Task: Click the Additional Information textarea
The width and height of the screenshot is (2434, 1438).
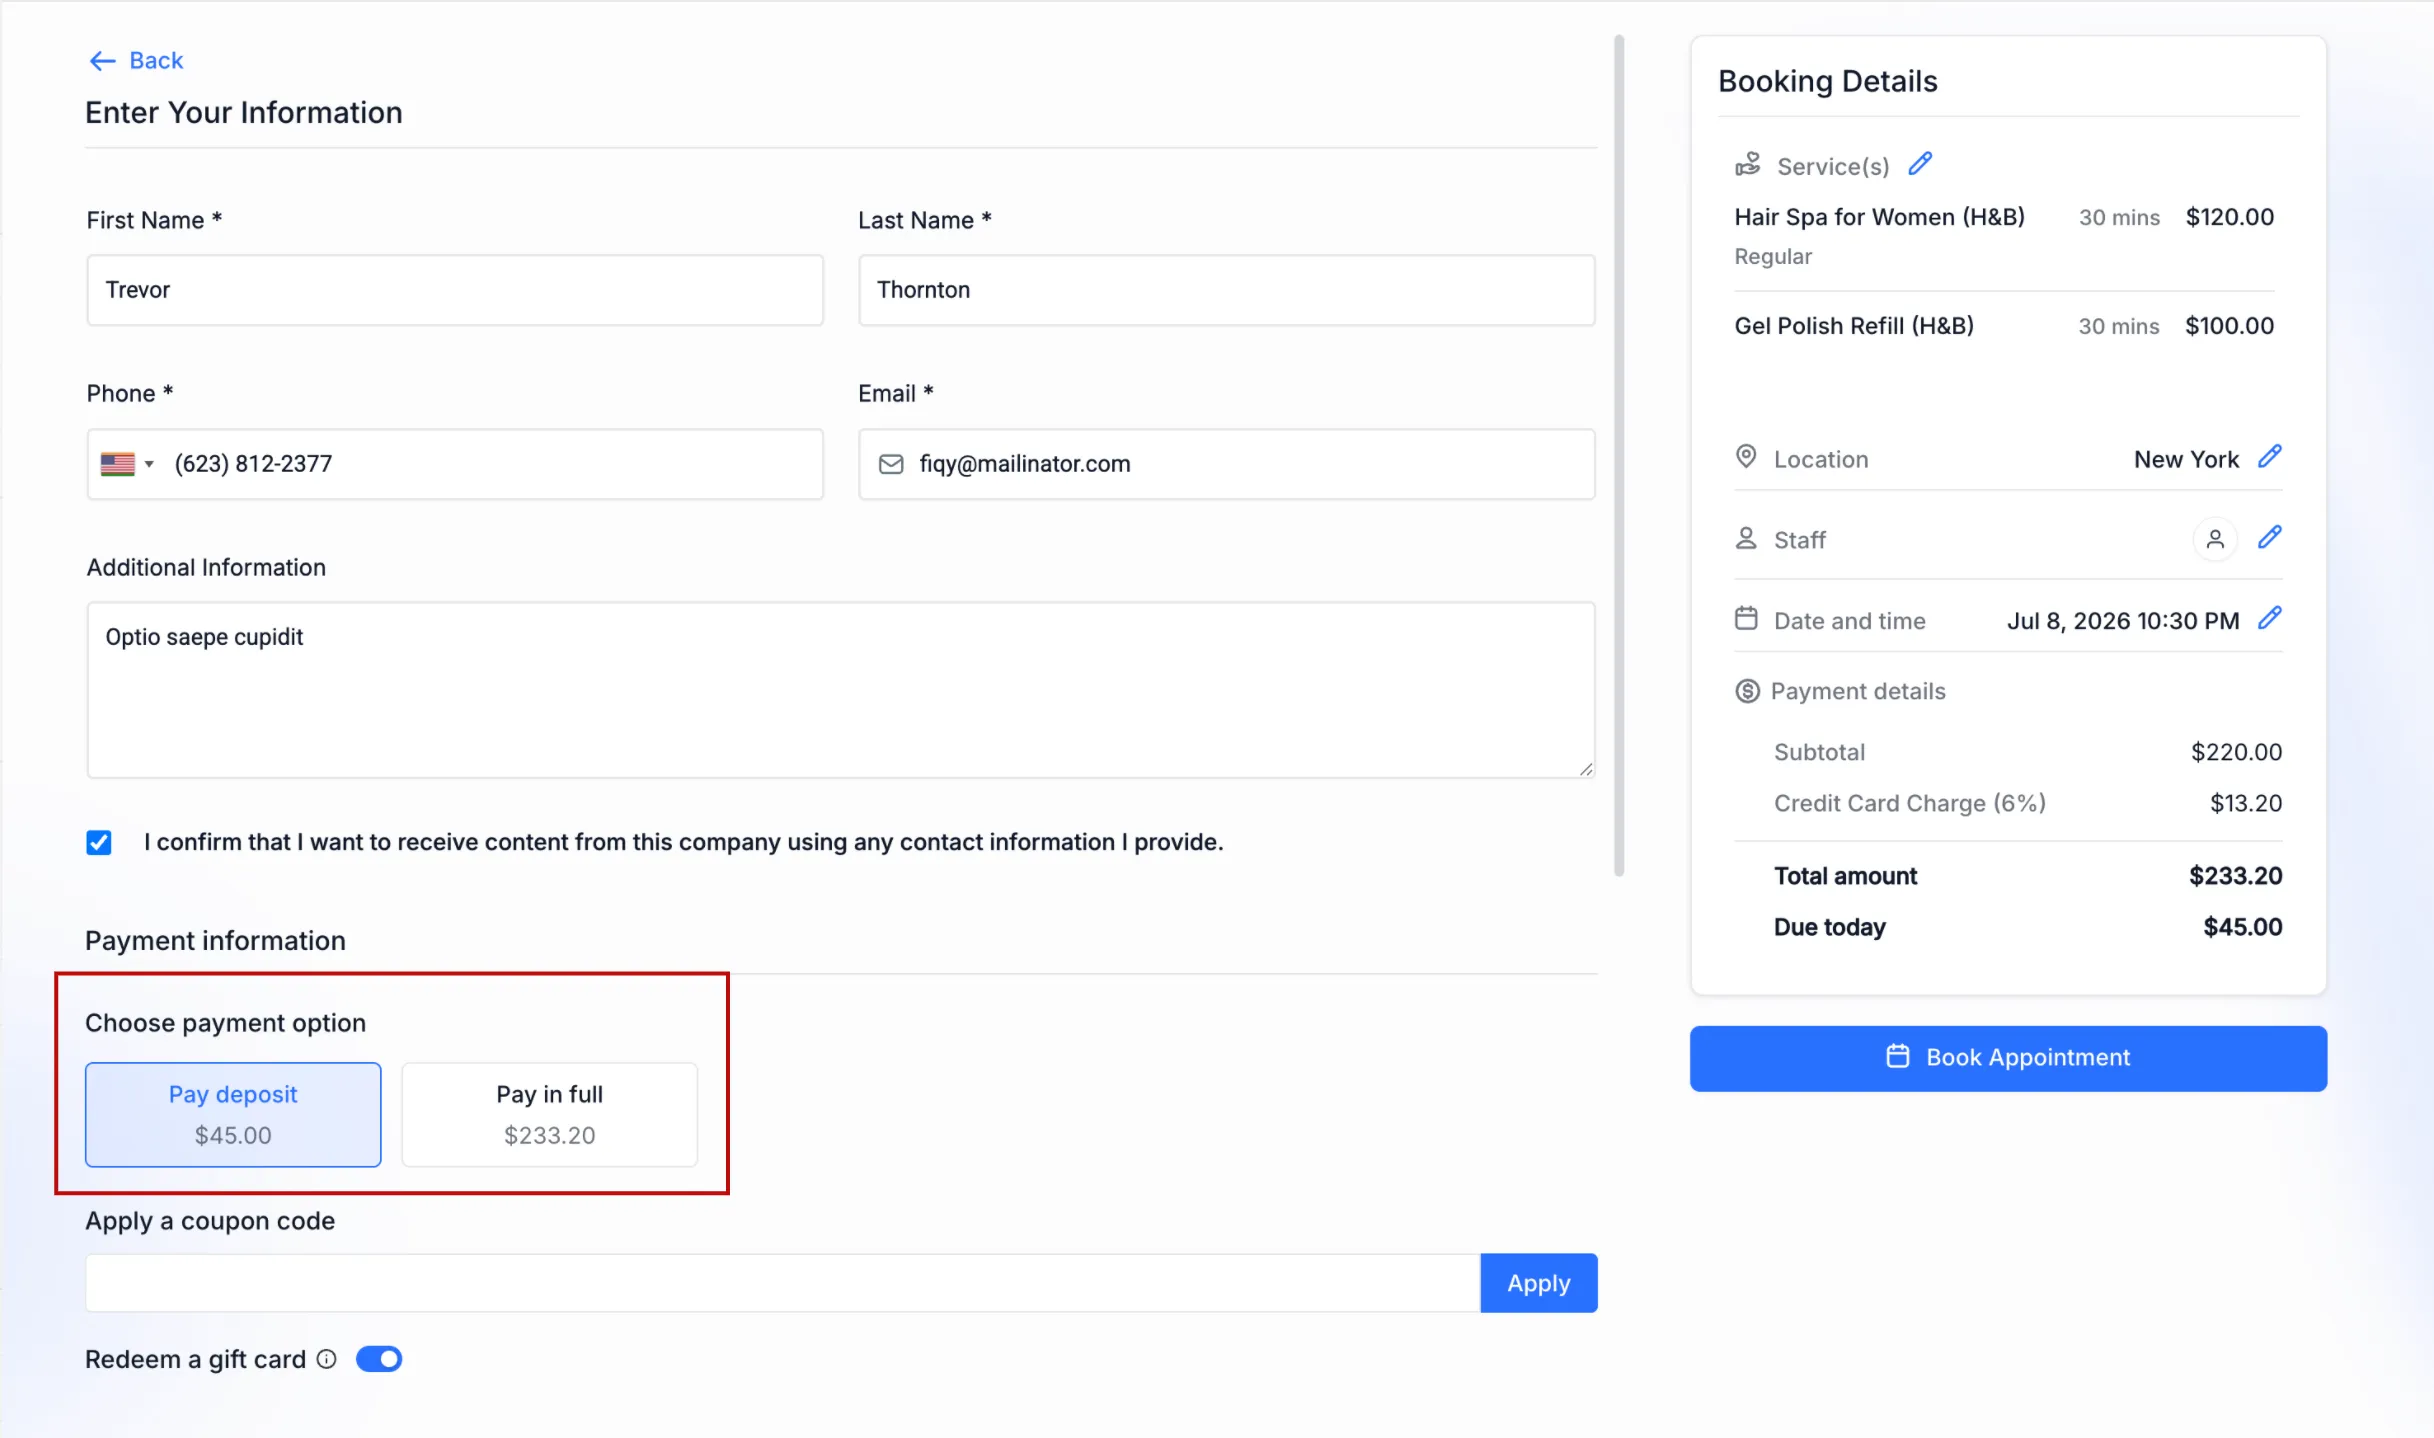Action: click(841, 690)
